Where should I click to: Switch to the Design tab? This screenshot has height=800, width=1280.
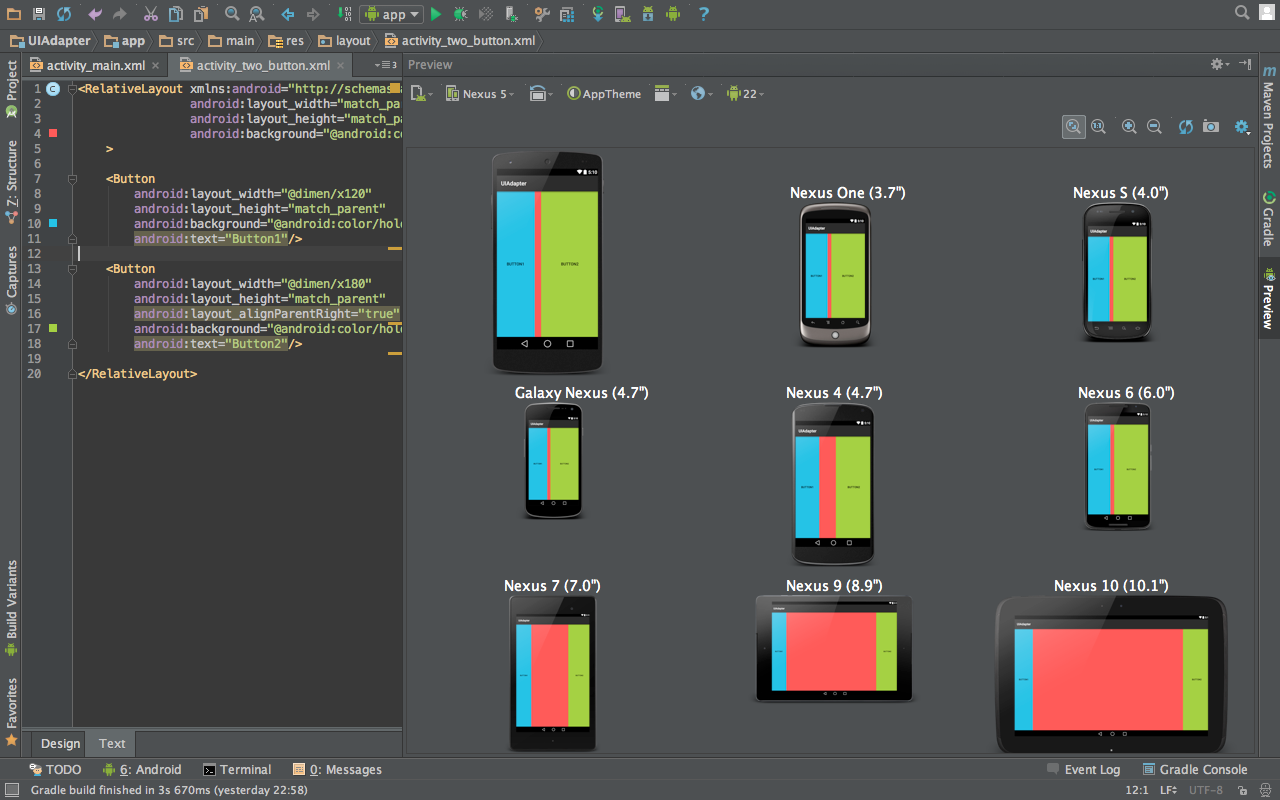tap(60, 743)
